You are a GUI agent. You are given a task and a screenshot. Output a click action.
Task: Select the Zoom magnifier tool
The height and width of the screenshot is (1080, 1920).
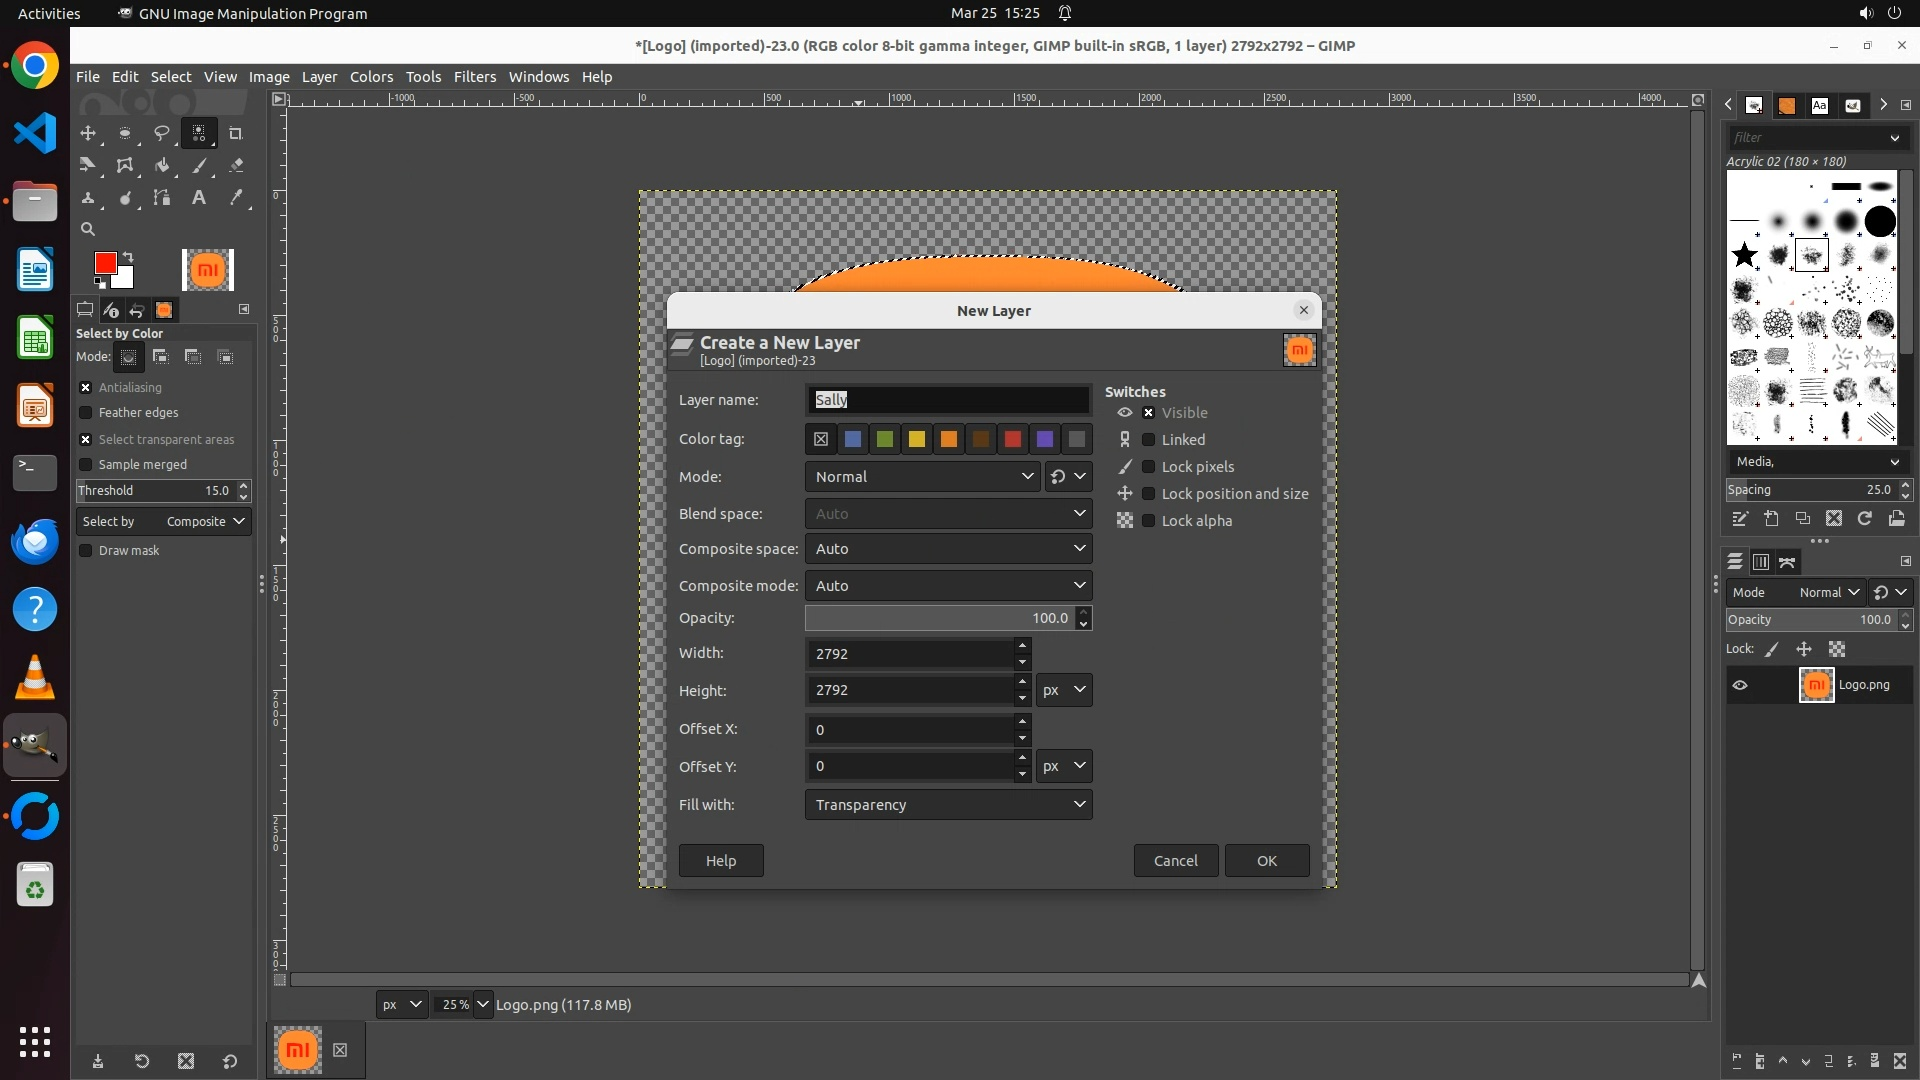click(88, 229)
